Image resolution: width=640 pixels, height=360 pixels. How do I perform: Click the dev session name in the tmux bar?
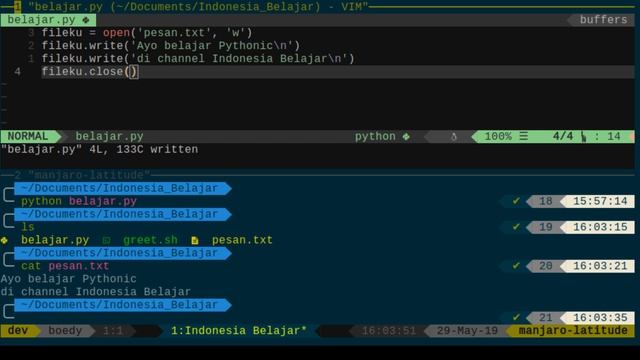18,331
